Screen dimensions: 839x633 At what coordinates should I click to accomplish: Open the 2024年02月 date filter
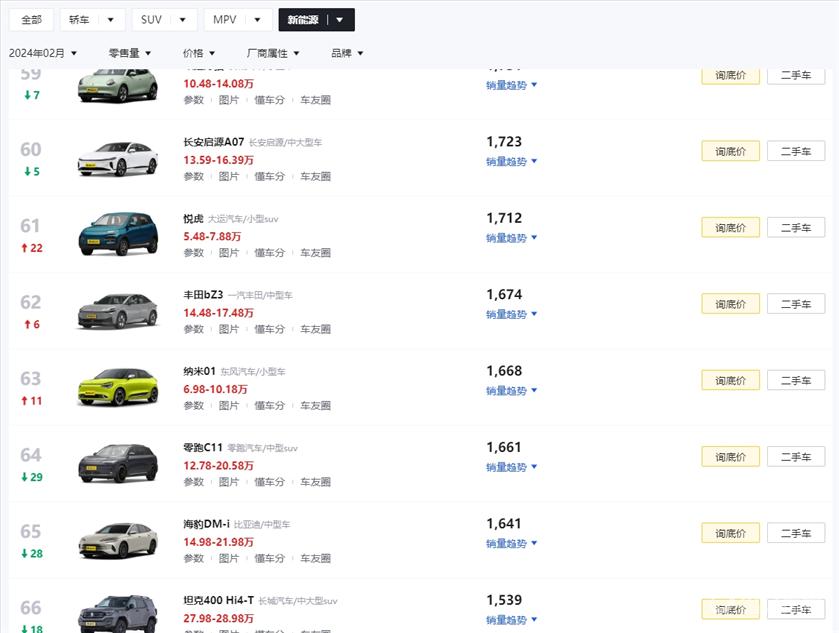(x=43, y=53)
